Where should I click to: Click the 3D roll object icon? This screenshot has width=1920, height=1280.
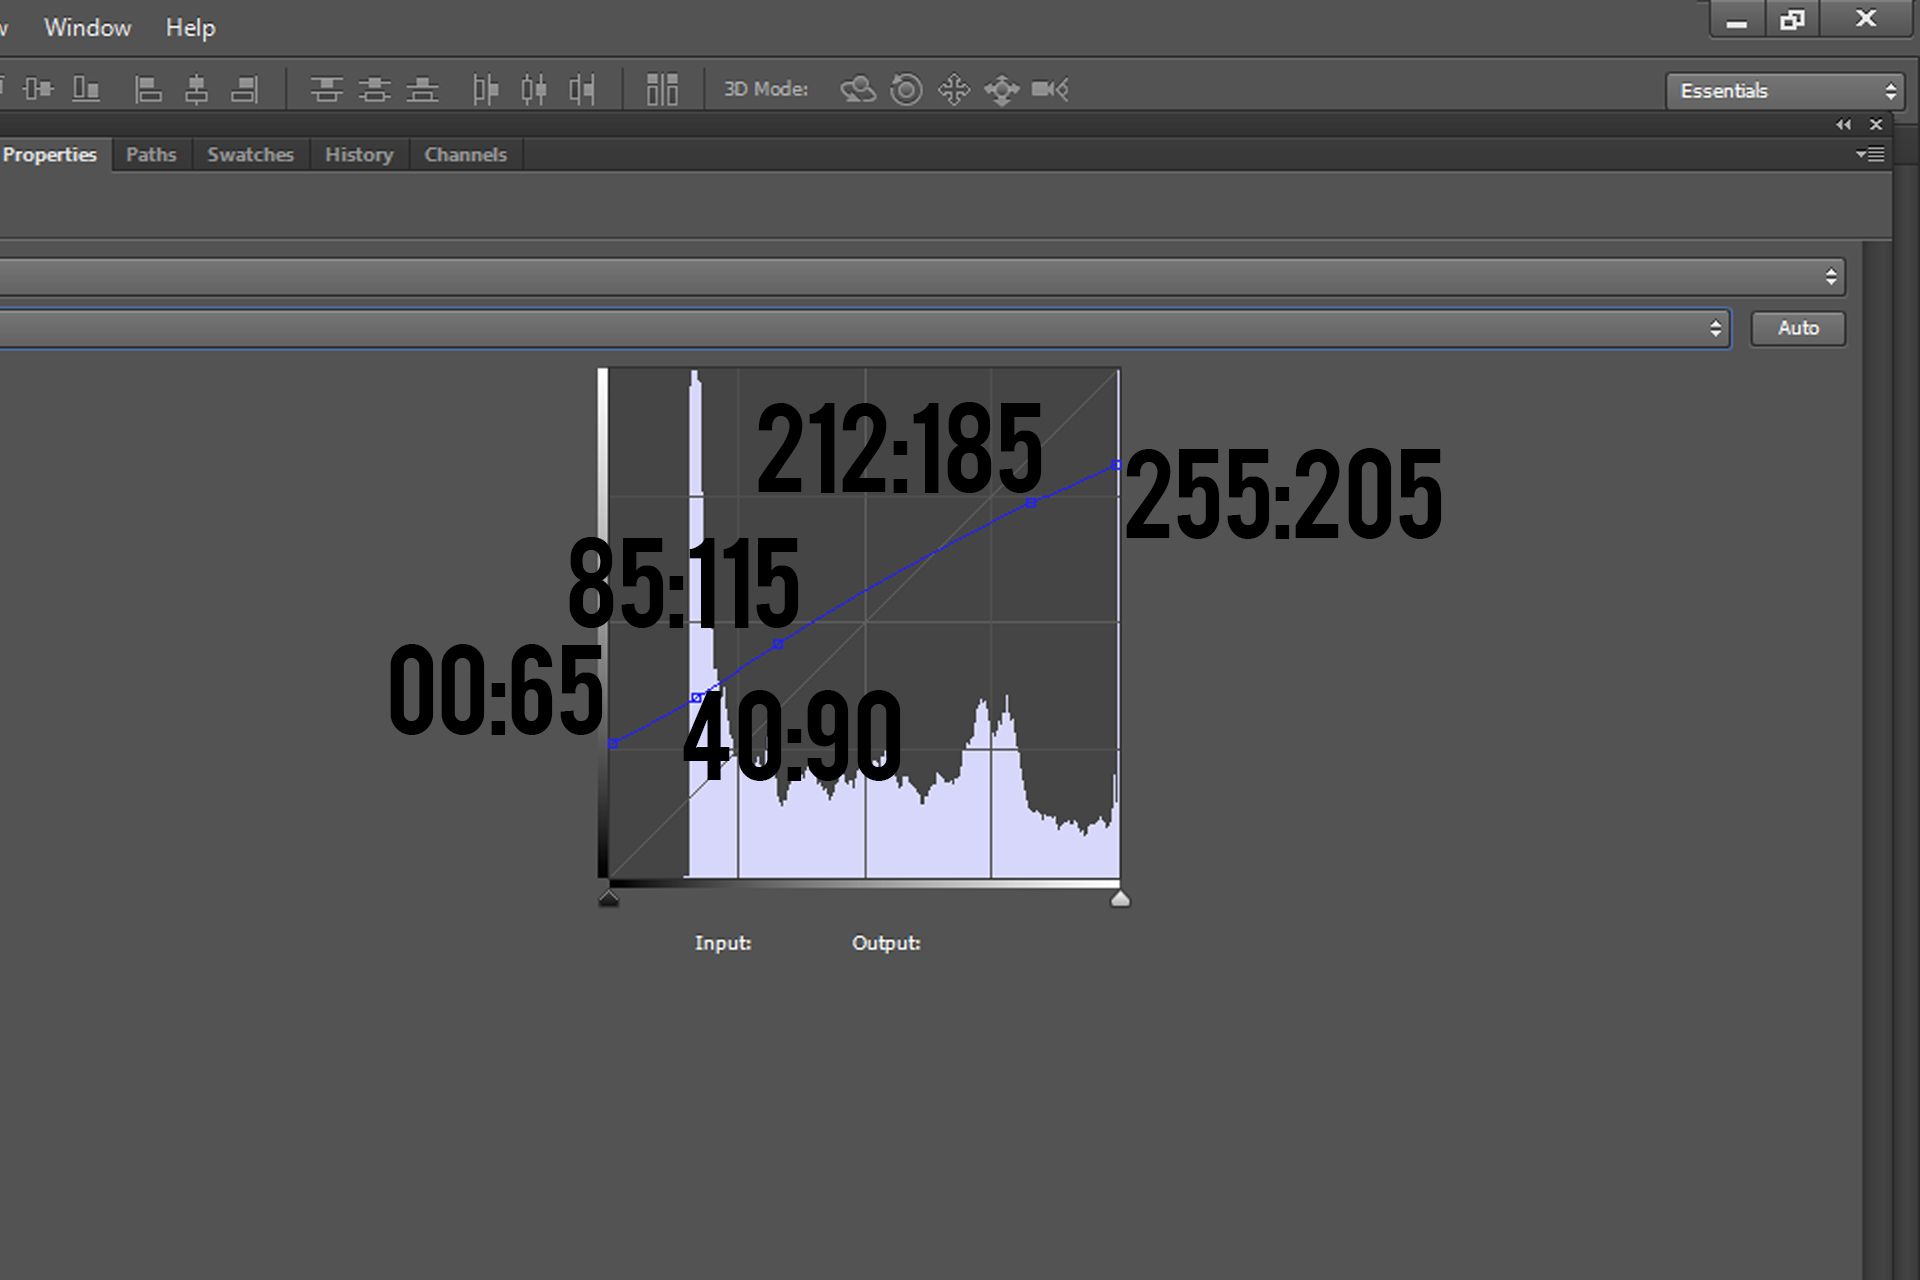point(906,89)
